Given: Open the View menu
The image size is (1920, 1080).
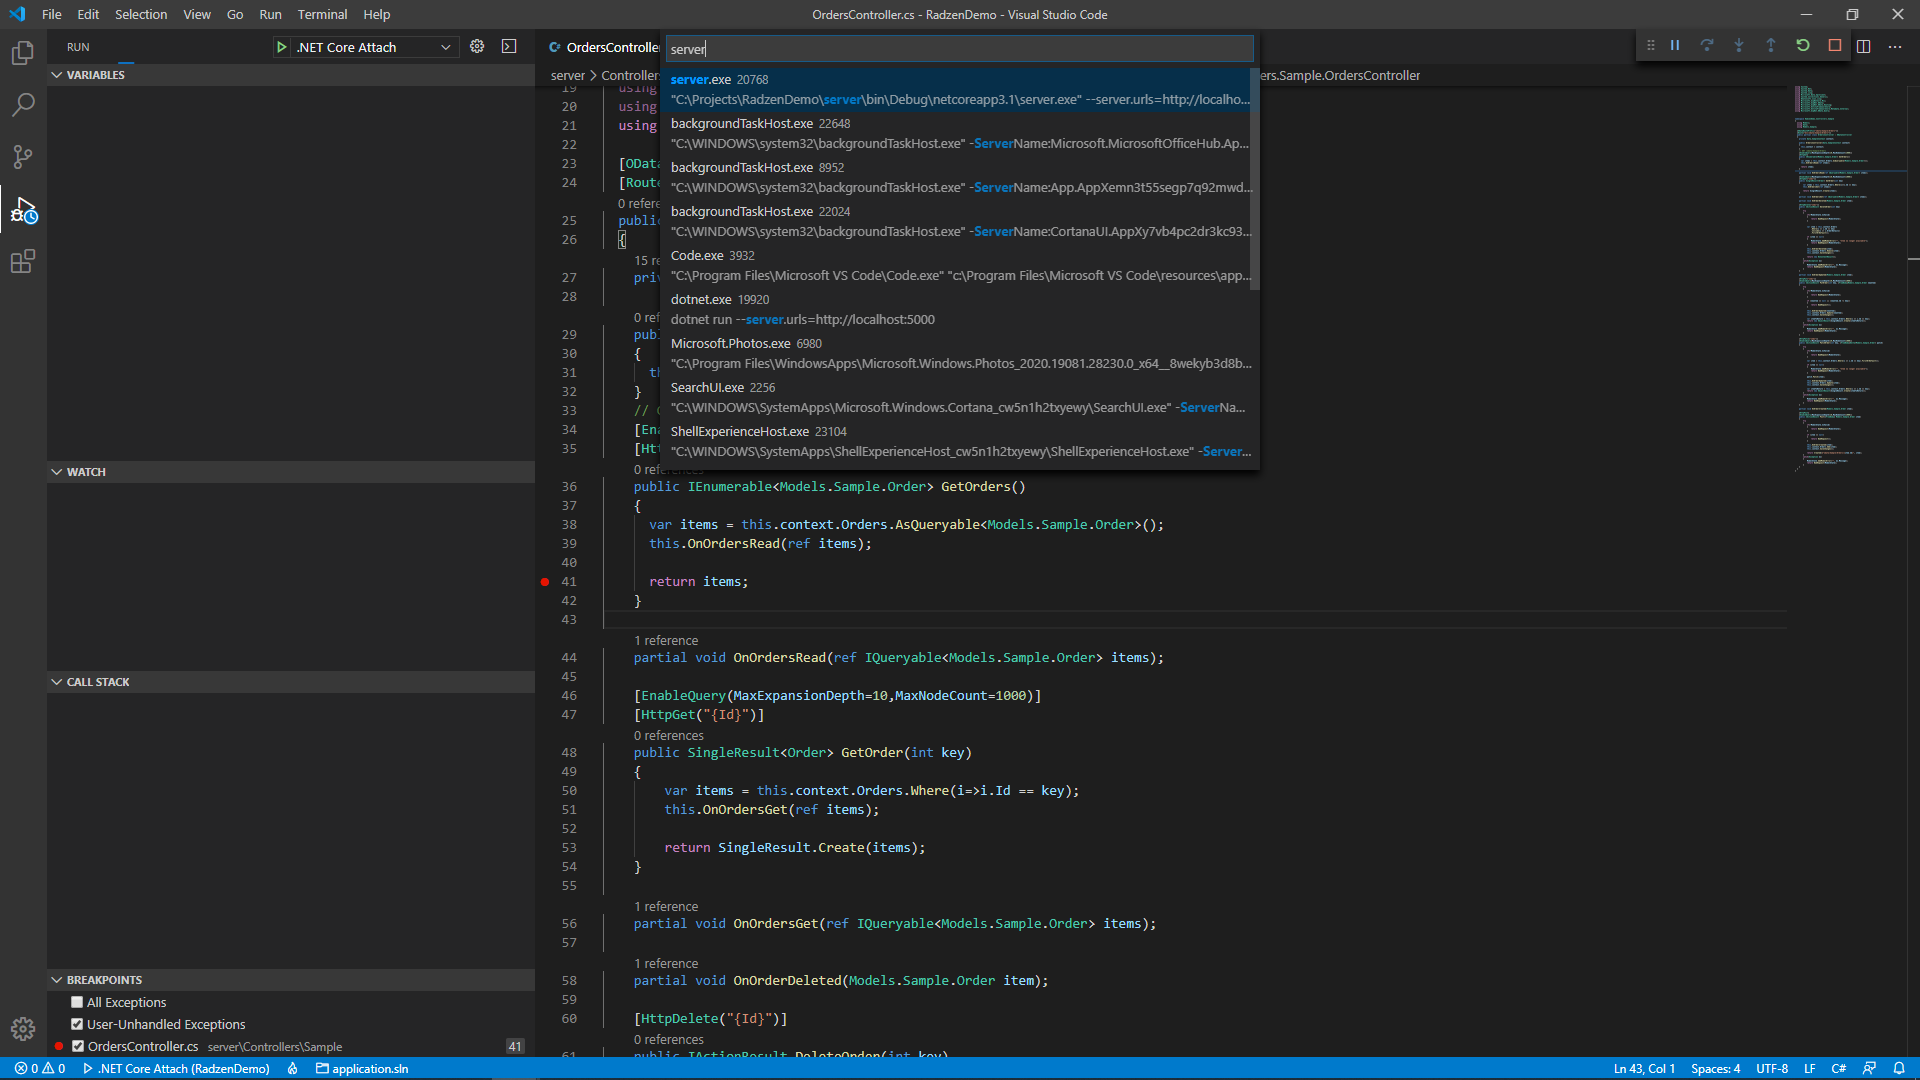Looking at the screenshot, I should click(x=197, y=14).
